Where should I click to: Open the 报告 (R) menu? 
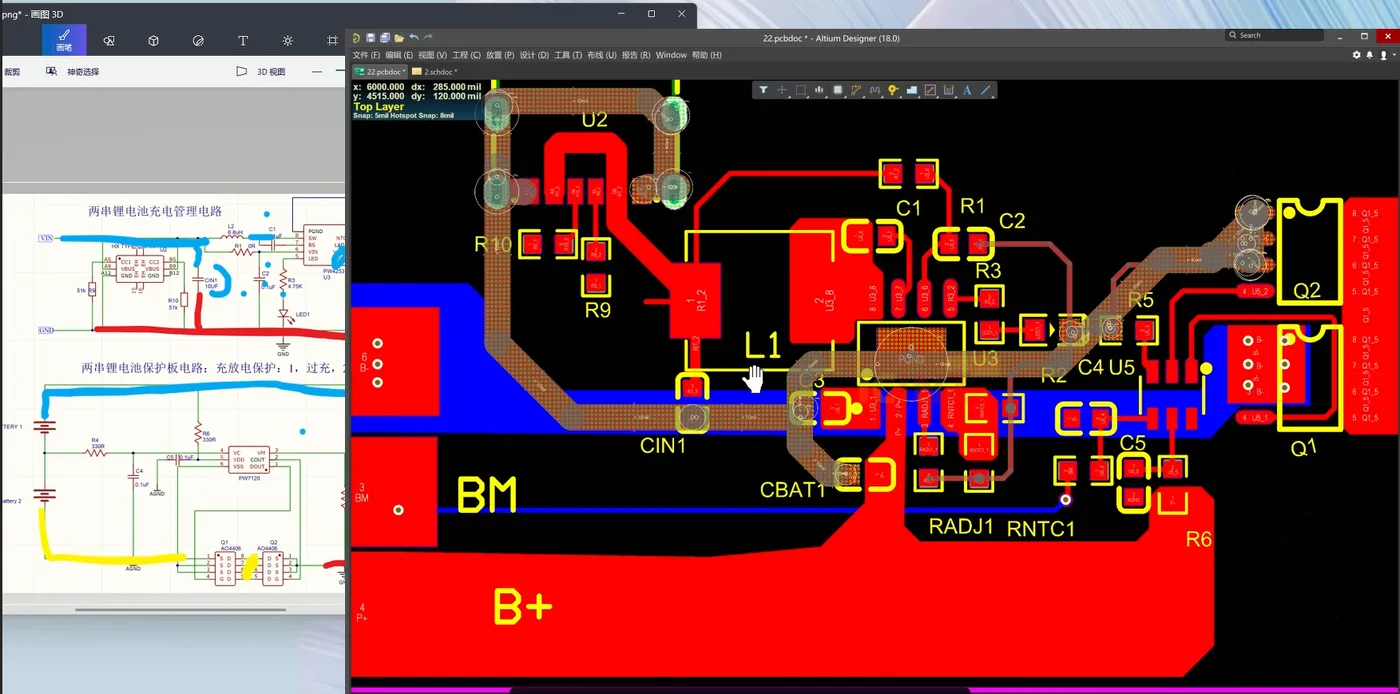click(636, 55)
